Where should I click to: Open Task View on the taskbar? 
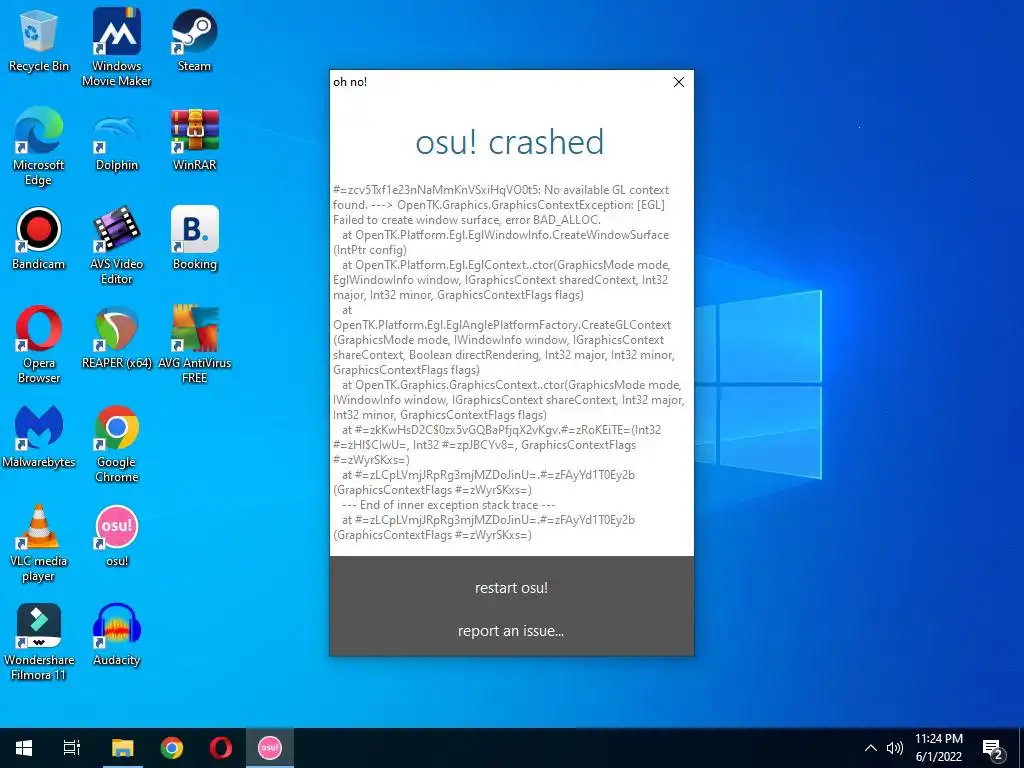72,748
